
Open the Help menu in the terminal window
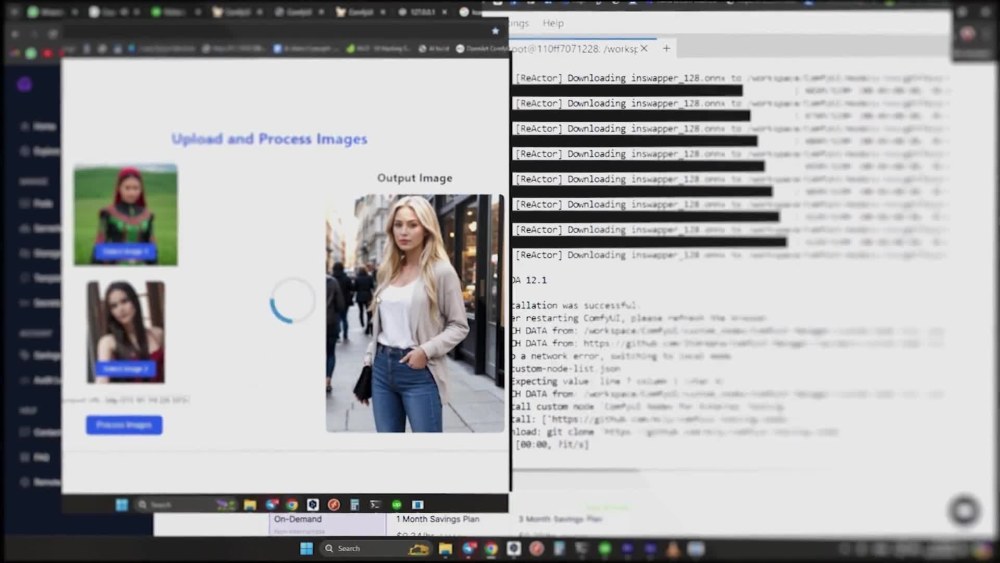tap(553, 23)
